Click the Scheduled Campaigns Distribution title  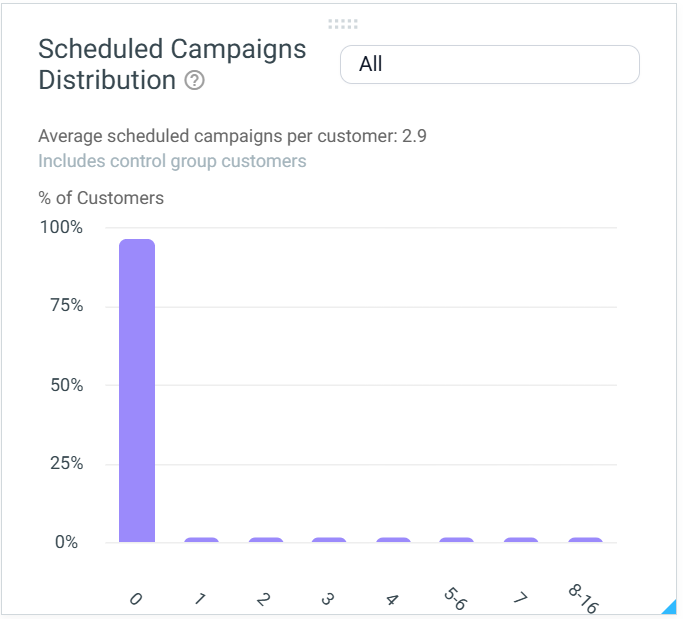click(172, 64)
